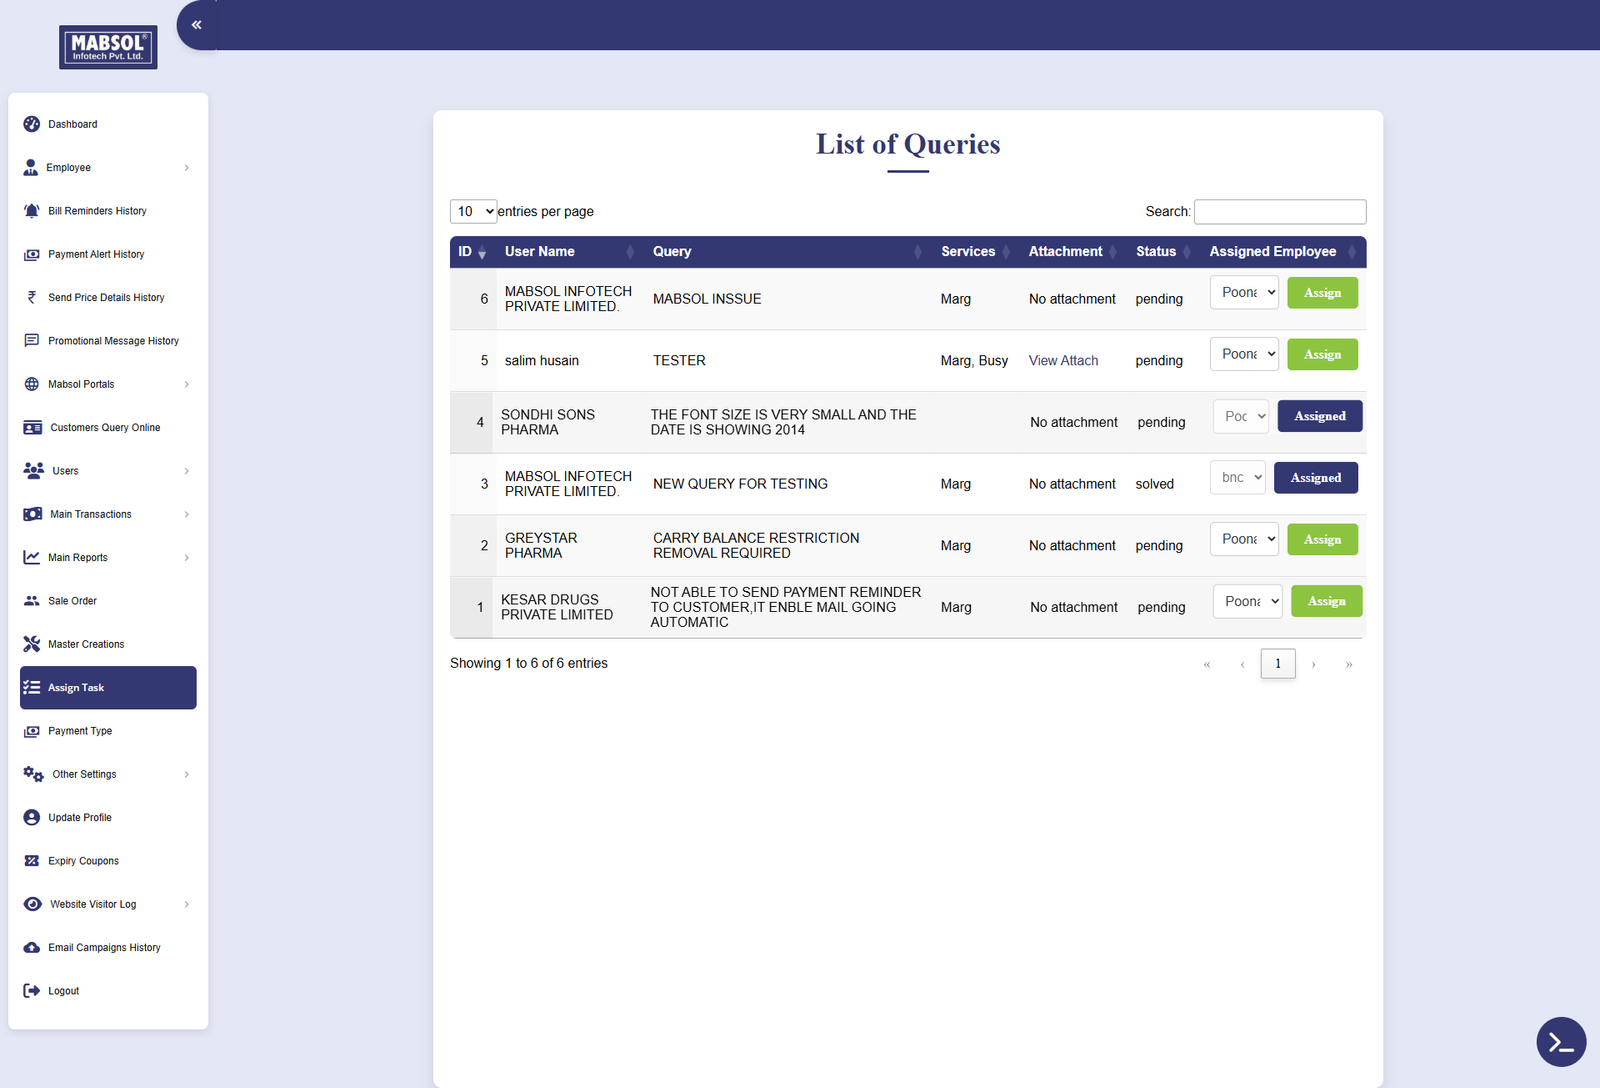Click the Mabsol Portals globe icon
The height and width of the screenshot is (1088, 1600).
tap(32, 384)
